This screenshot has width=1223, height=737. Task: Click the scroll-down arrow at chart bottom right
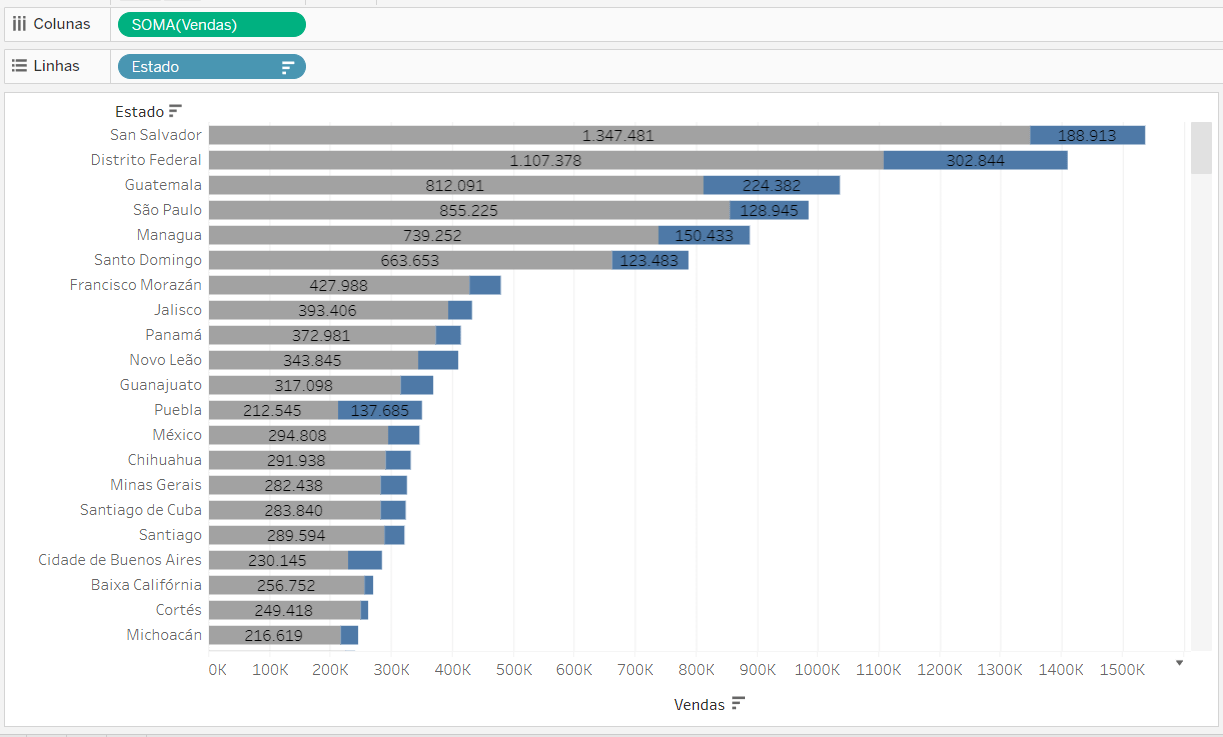pyautogui.click(x=1179, y=663)
